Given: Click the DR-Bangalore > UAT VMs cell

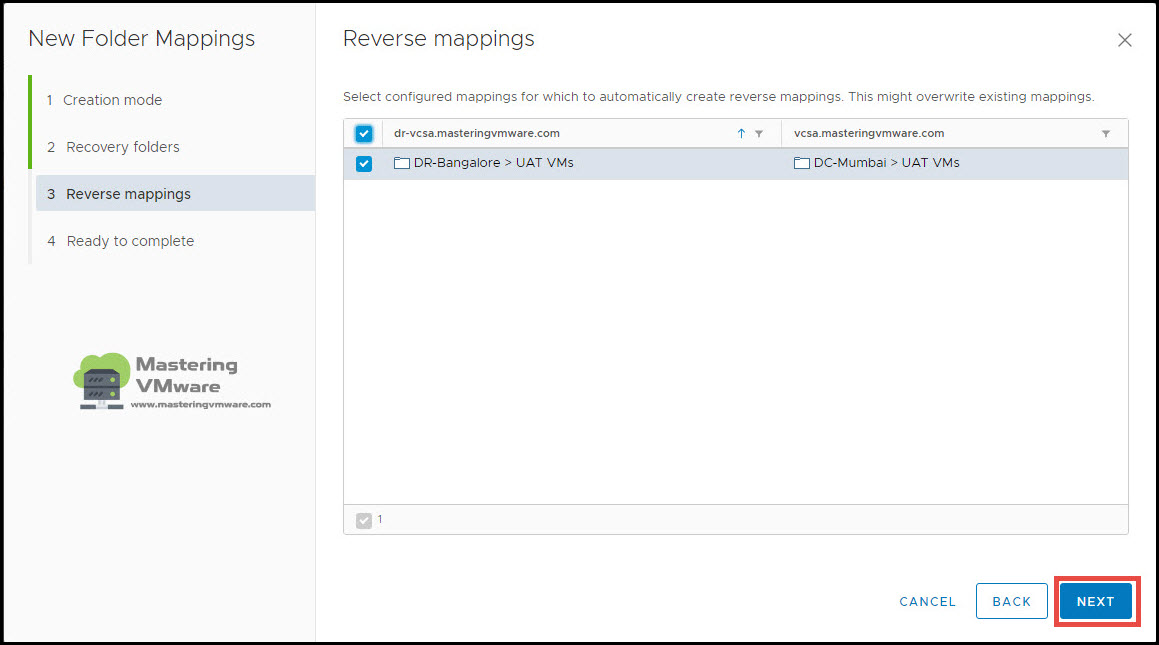Looking at the screenshot, I should point(582,163).
